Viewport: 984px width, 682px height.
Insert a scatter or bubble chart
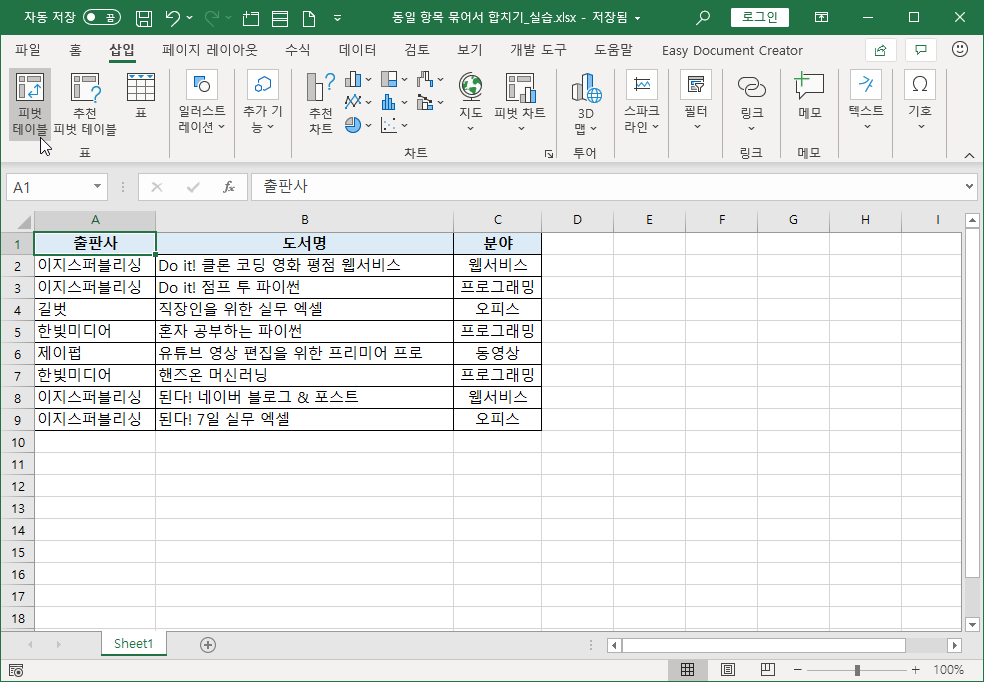pyautogui.click(x=394, y=125)
